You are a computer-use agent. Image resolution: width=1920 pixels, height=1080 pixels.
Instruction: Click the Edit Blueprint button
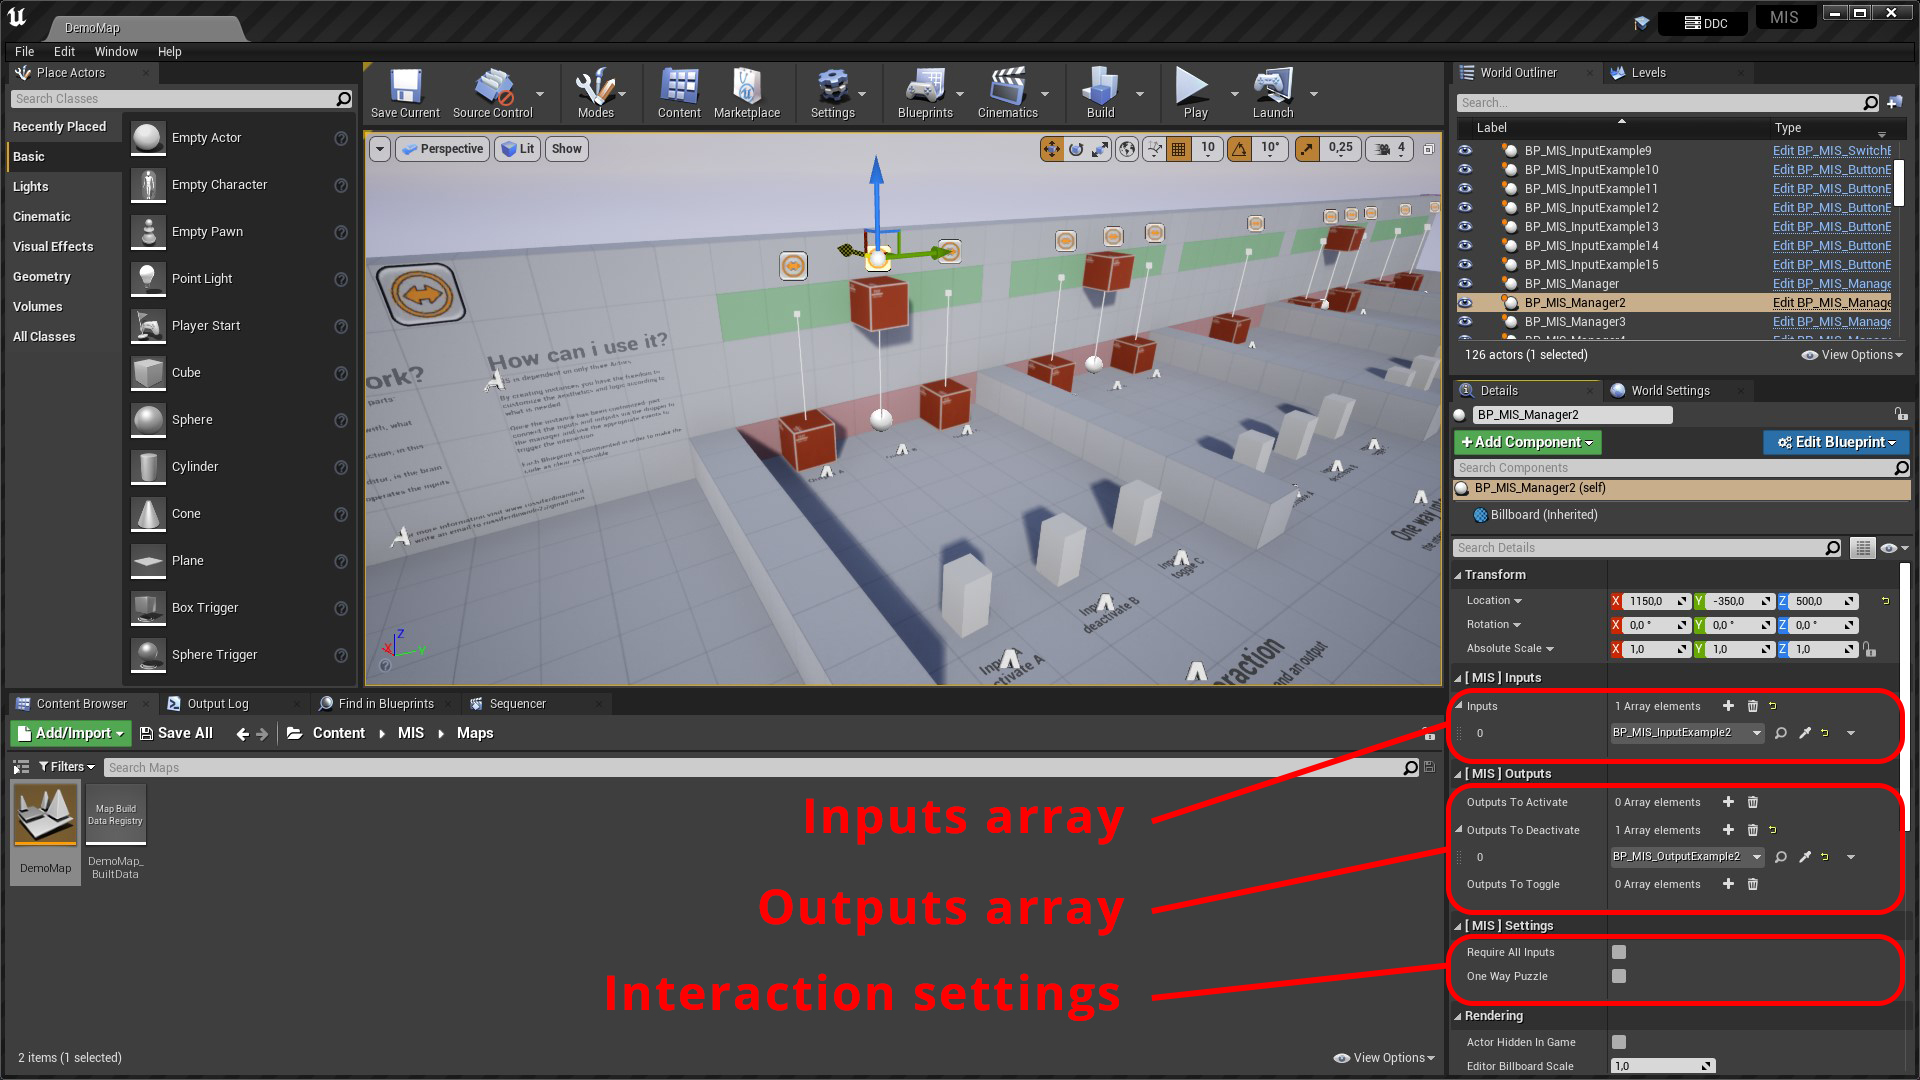click(x=1835, y=442)
